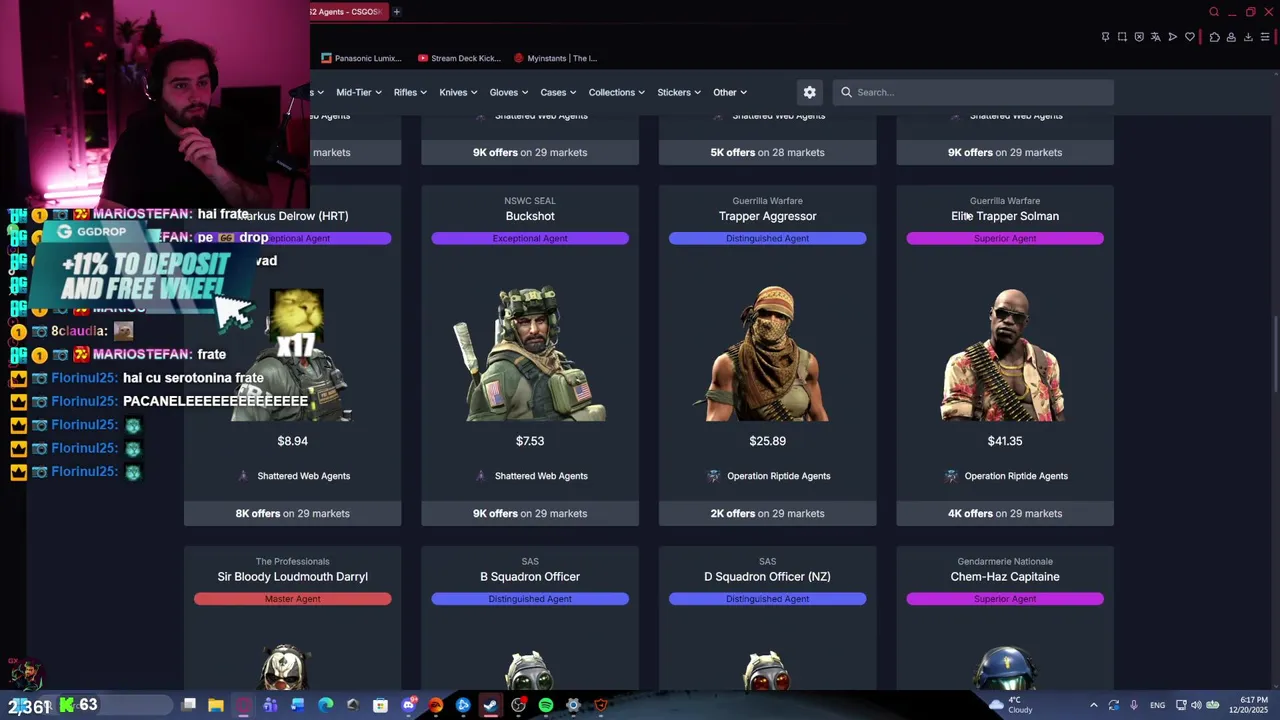1280x720 pixels.
Task: Click the $41.35 price text
Action: [x=1005, y=441]
